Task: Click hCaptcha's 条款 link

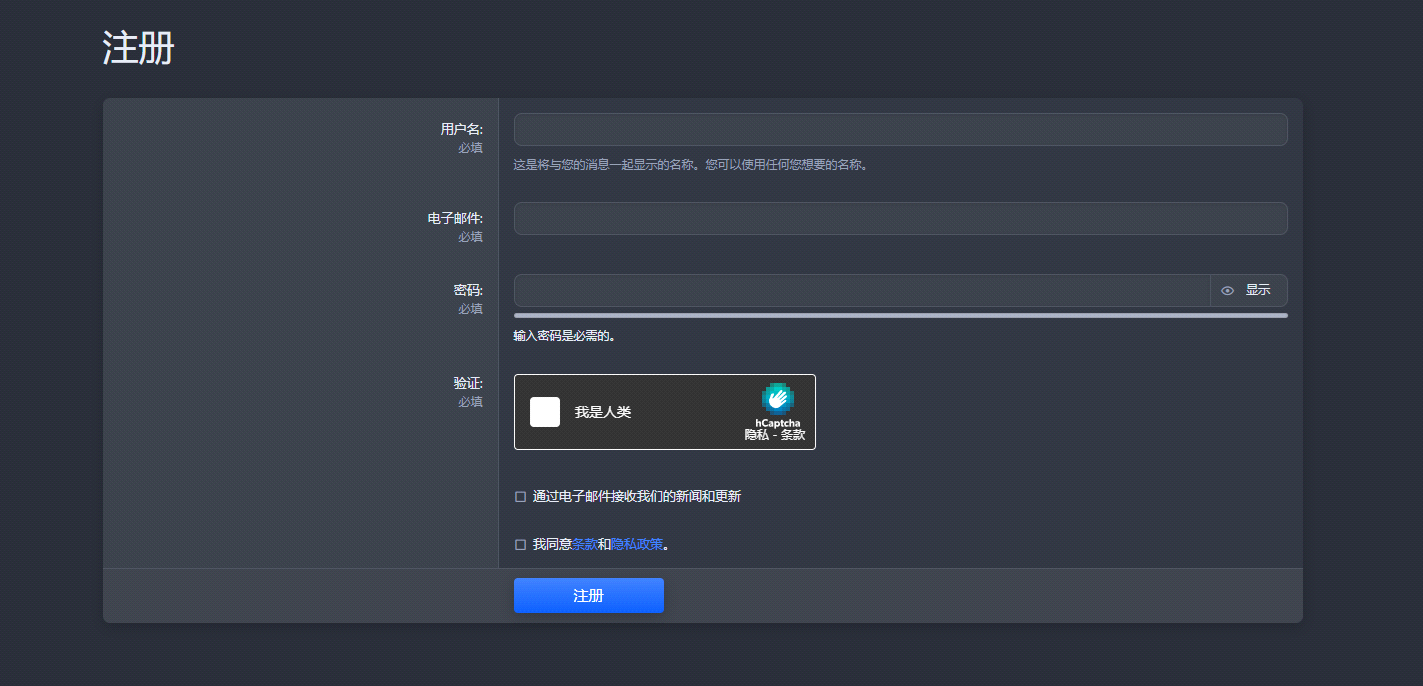Action: [x=793, y=433]
